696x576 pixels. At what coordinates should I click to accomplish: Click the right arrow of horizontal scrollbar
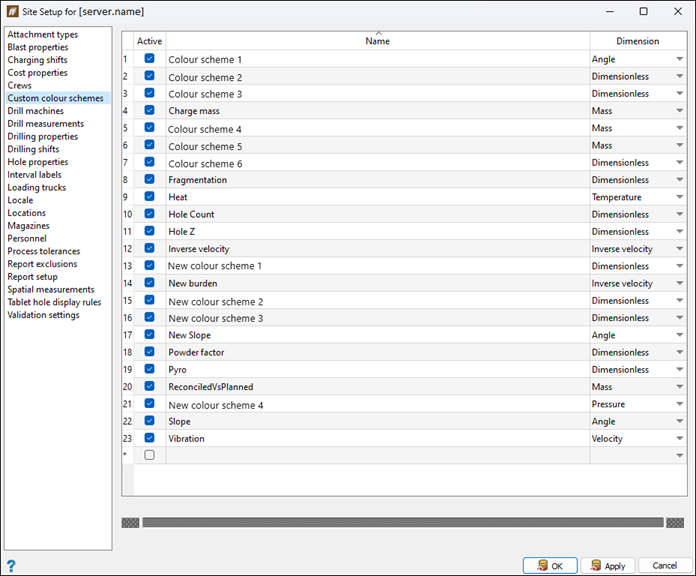(675, 522)
